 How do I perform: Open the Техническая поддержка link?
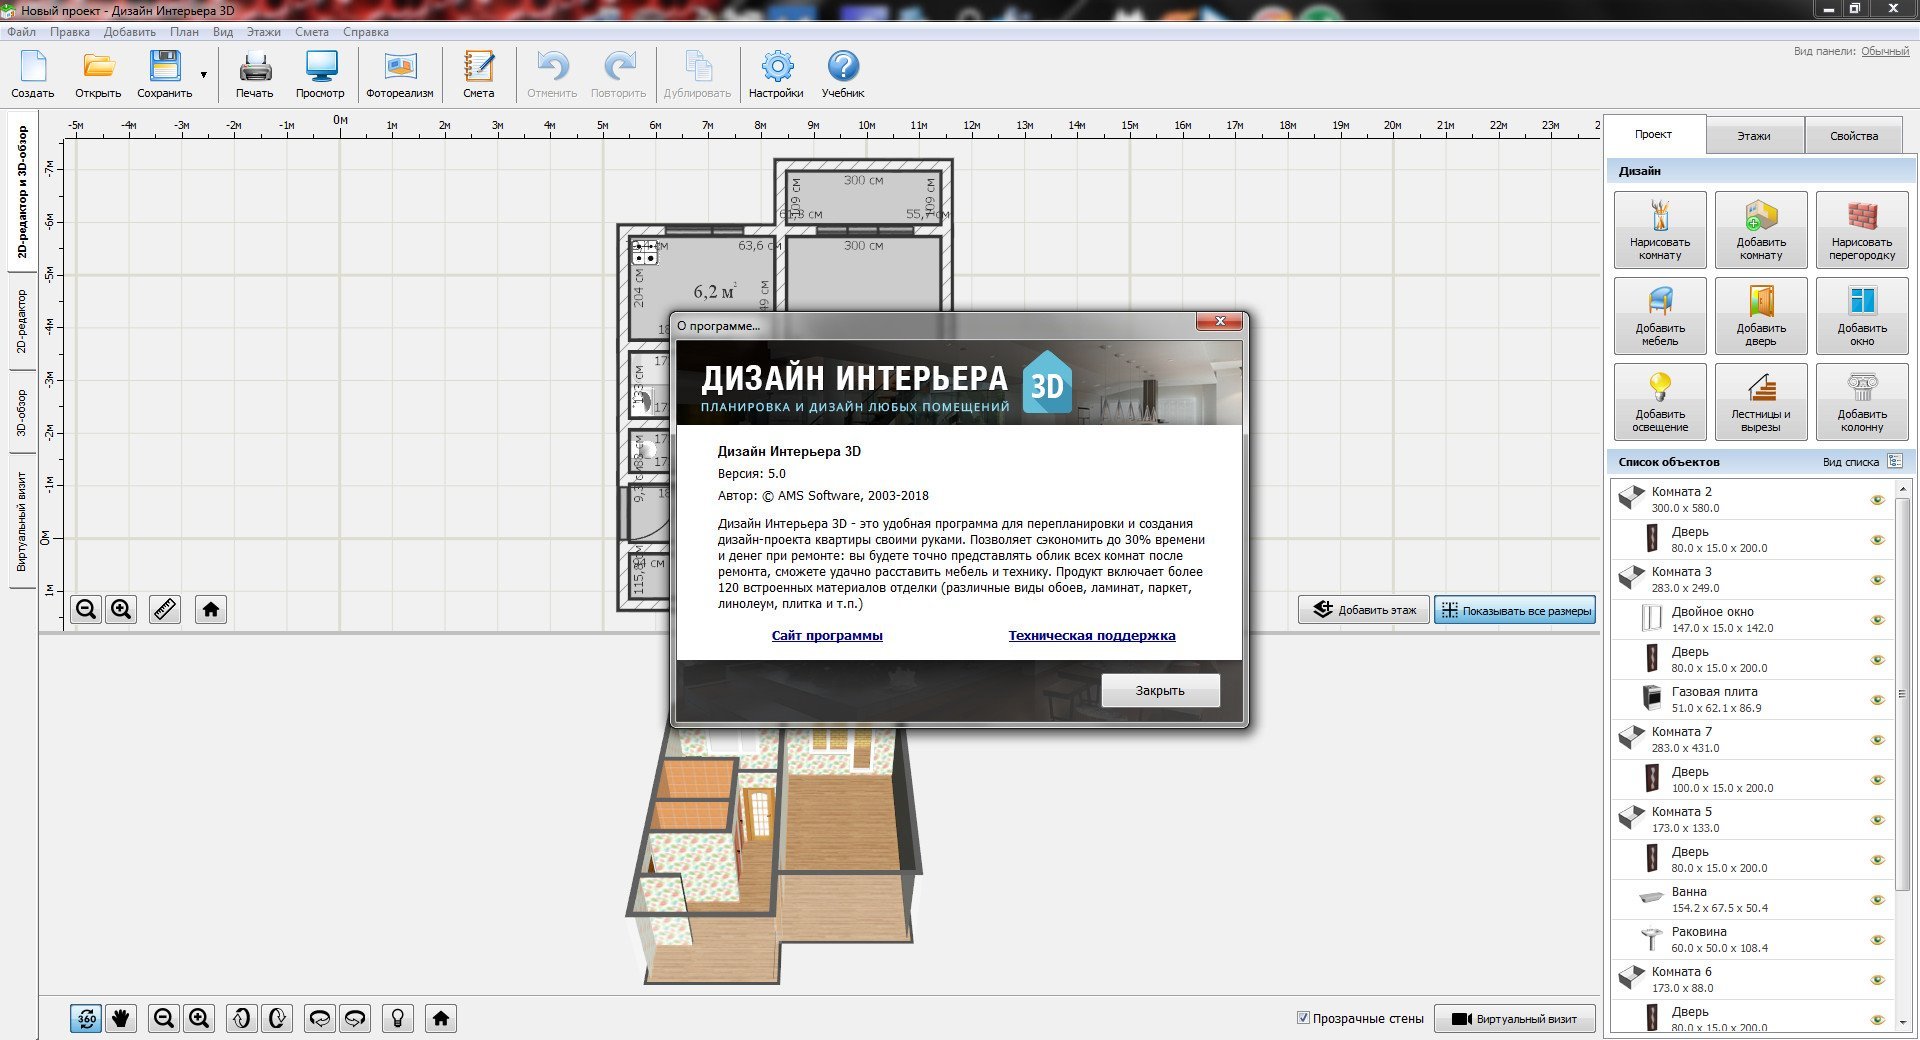click(1092, 635)
